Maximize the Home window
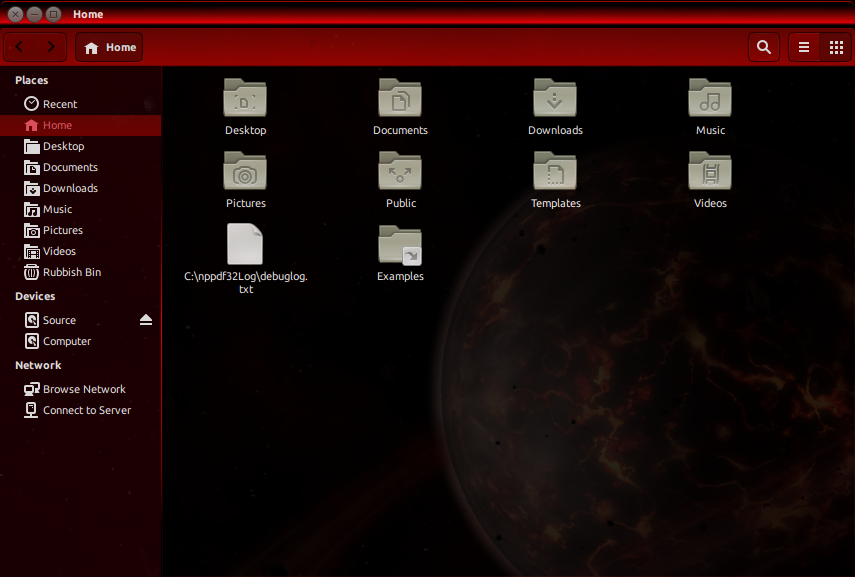Image resolution: width=855 pixels, height=577 pixels. coord(53,14)
